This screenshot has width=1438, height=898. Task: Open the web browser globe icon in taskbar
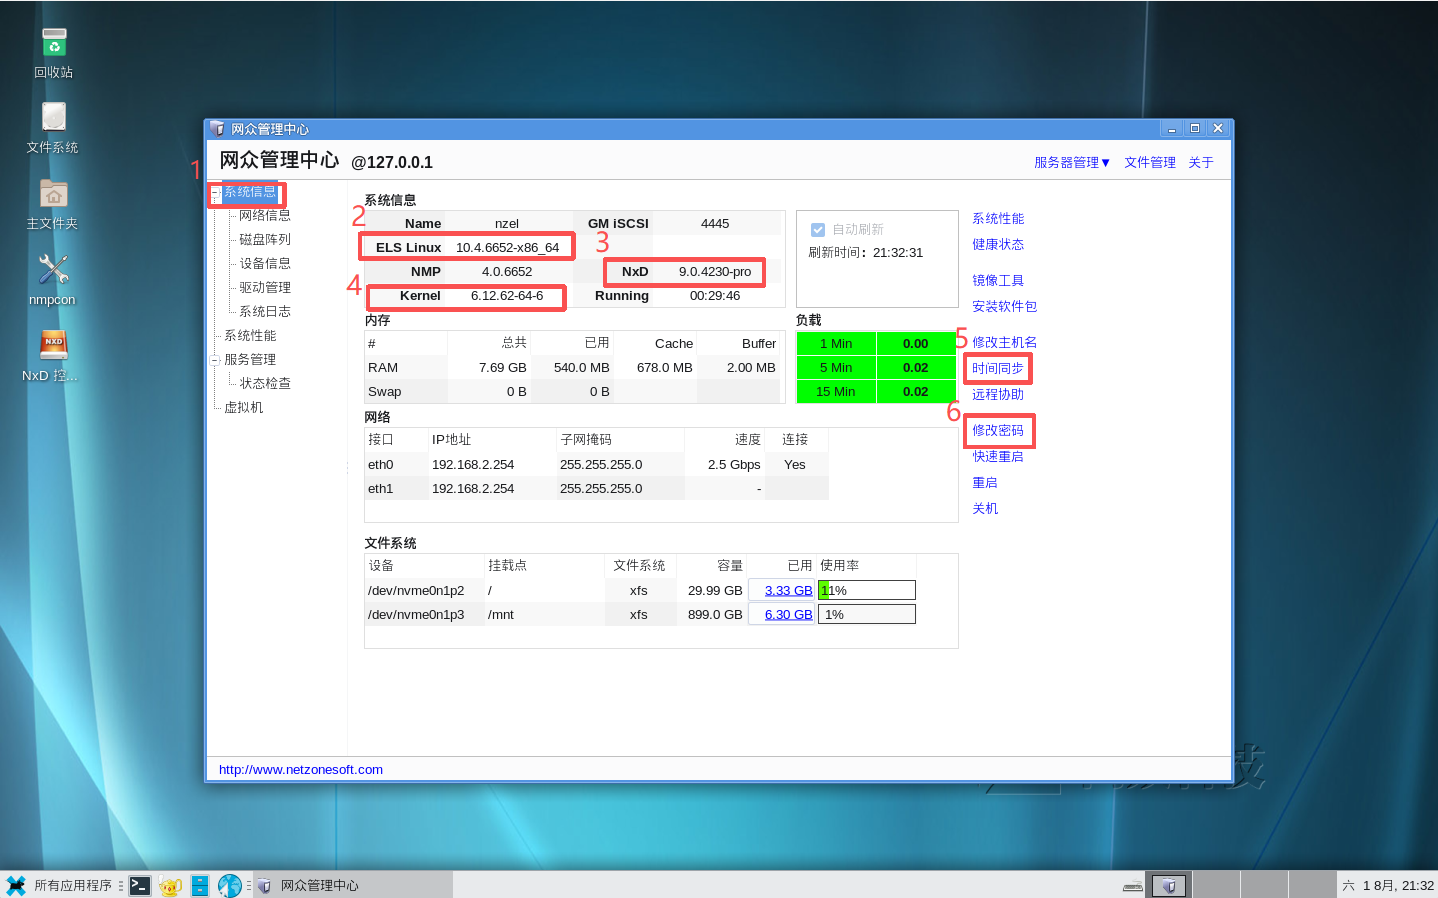[230, 885]
